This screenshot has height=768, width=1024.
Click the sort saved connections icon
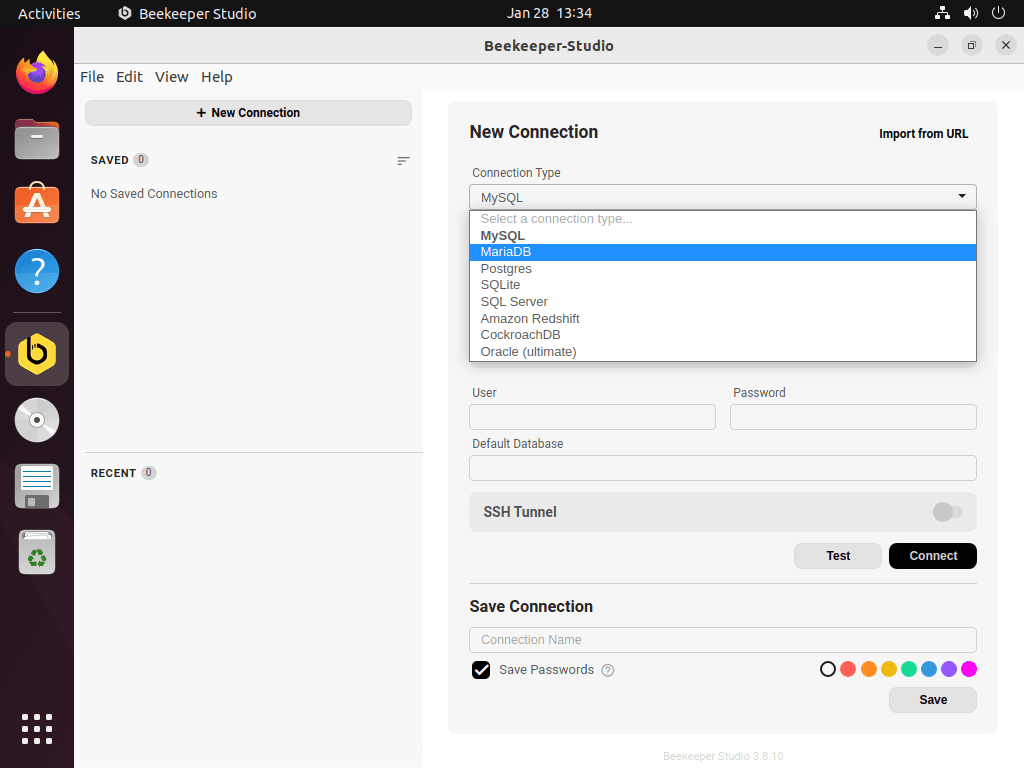click(404, 161)
